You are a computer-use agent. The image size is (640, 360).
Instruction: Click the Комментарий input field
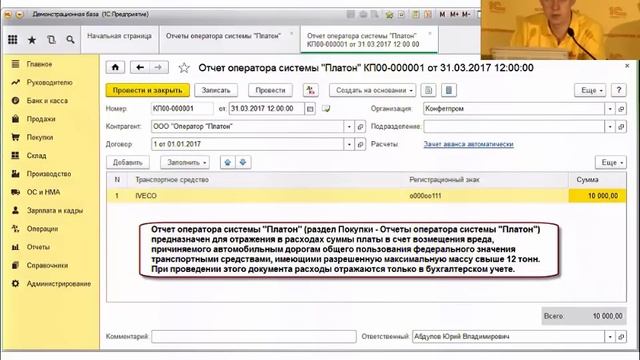click(253, 337)
